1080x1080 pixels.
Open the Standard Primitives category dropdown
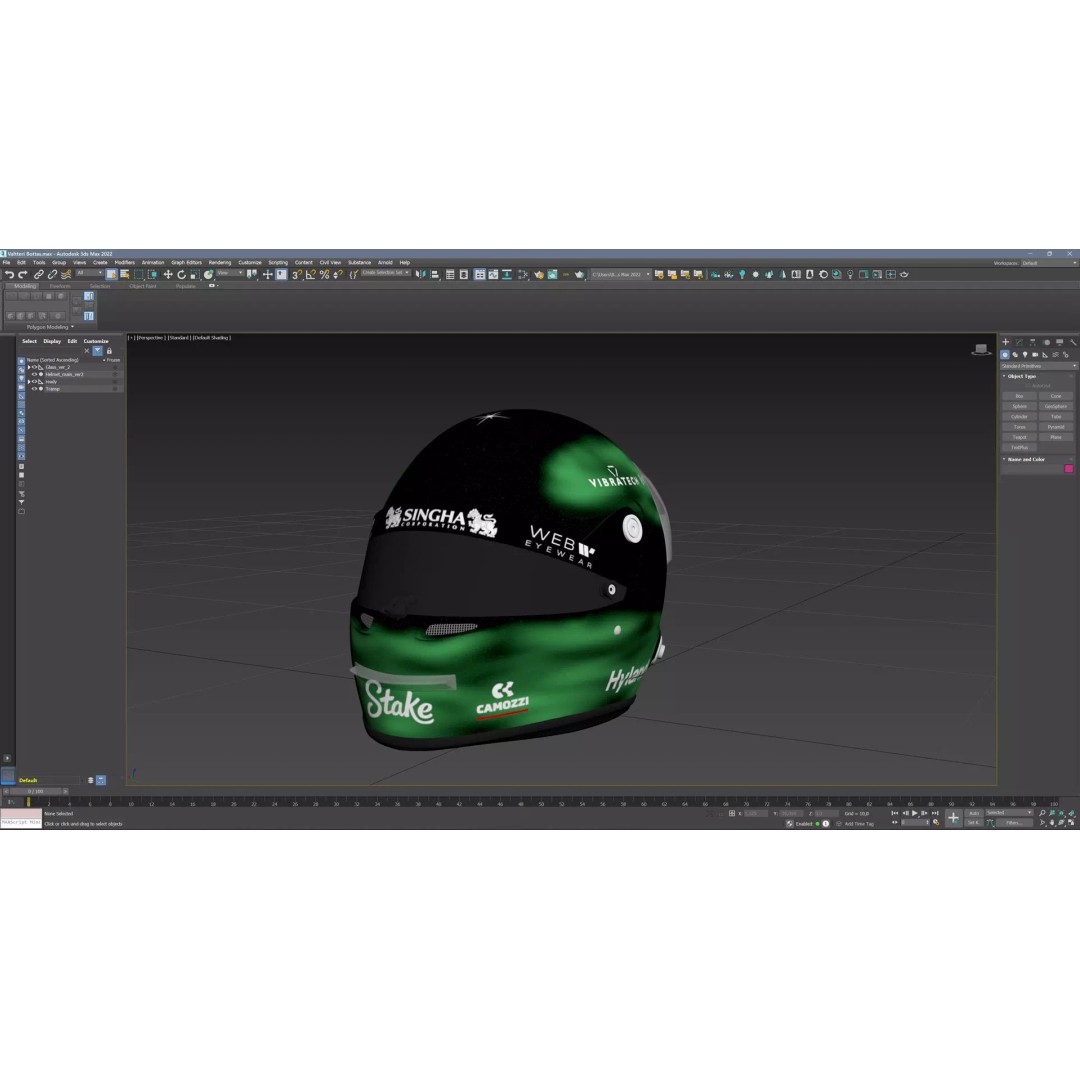tap(1039, 366)
